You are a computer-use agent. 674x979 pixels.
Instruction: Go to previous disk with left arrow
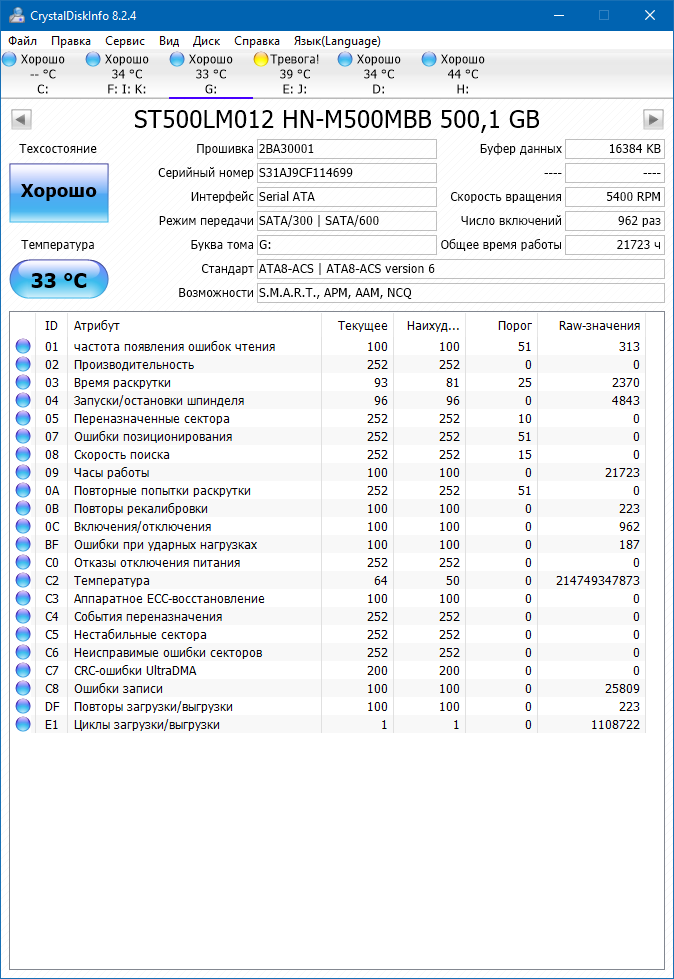(20, 120)
